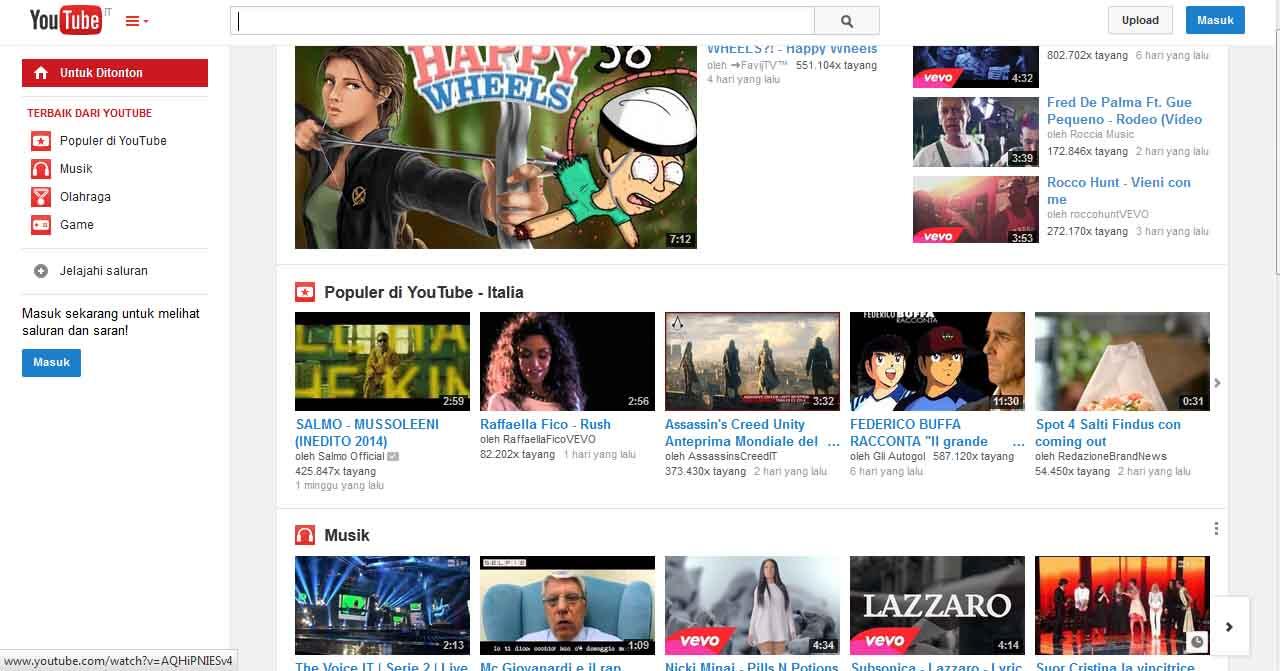This screenshot has height=671, width=1280.
Task: Click Gli Autogol channel name
Action: [x=898, y=456]
